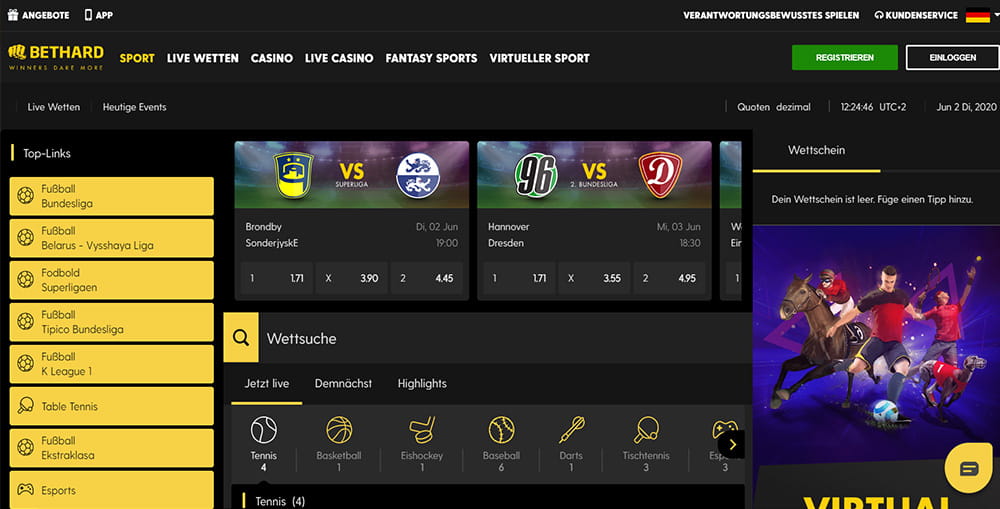The image size is (1000, 509).
Task: Click the Registrieren button
Action: (844, 57)
